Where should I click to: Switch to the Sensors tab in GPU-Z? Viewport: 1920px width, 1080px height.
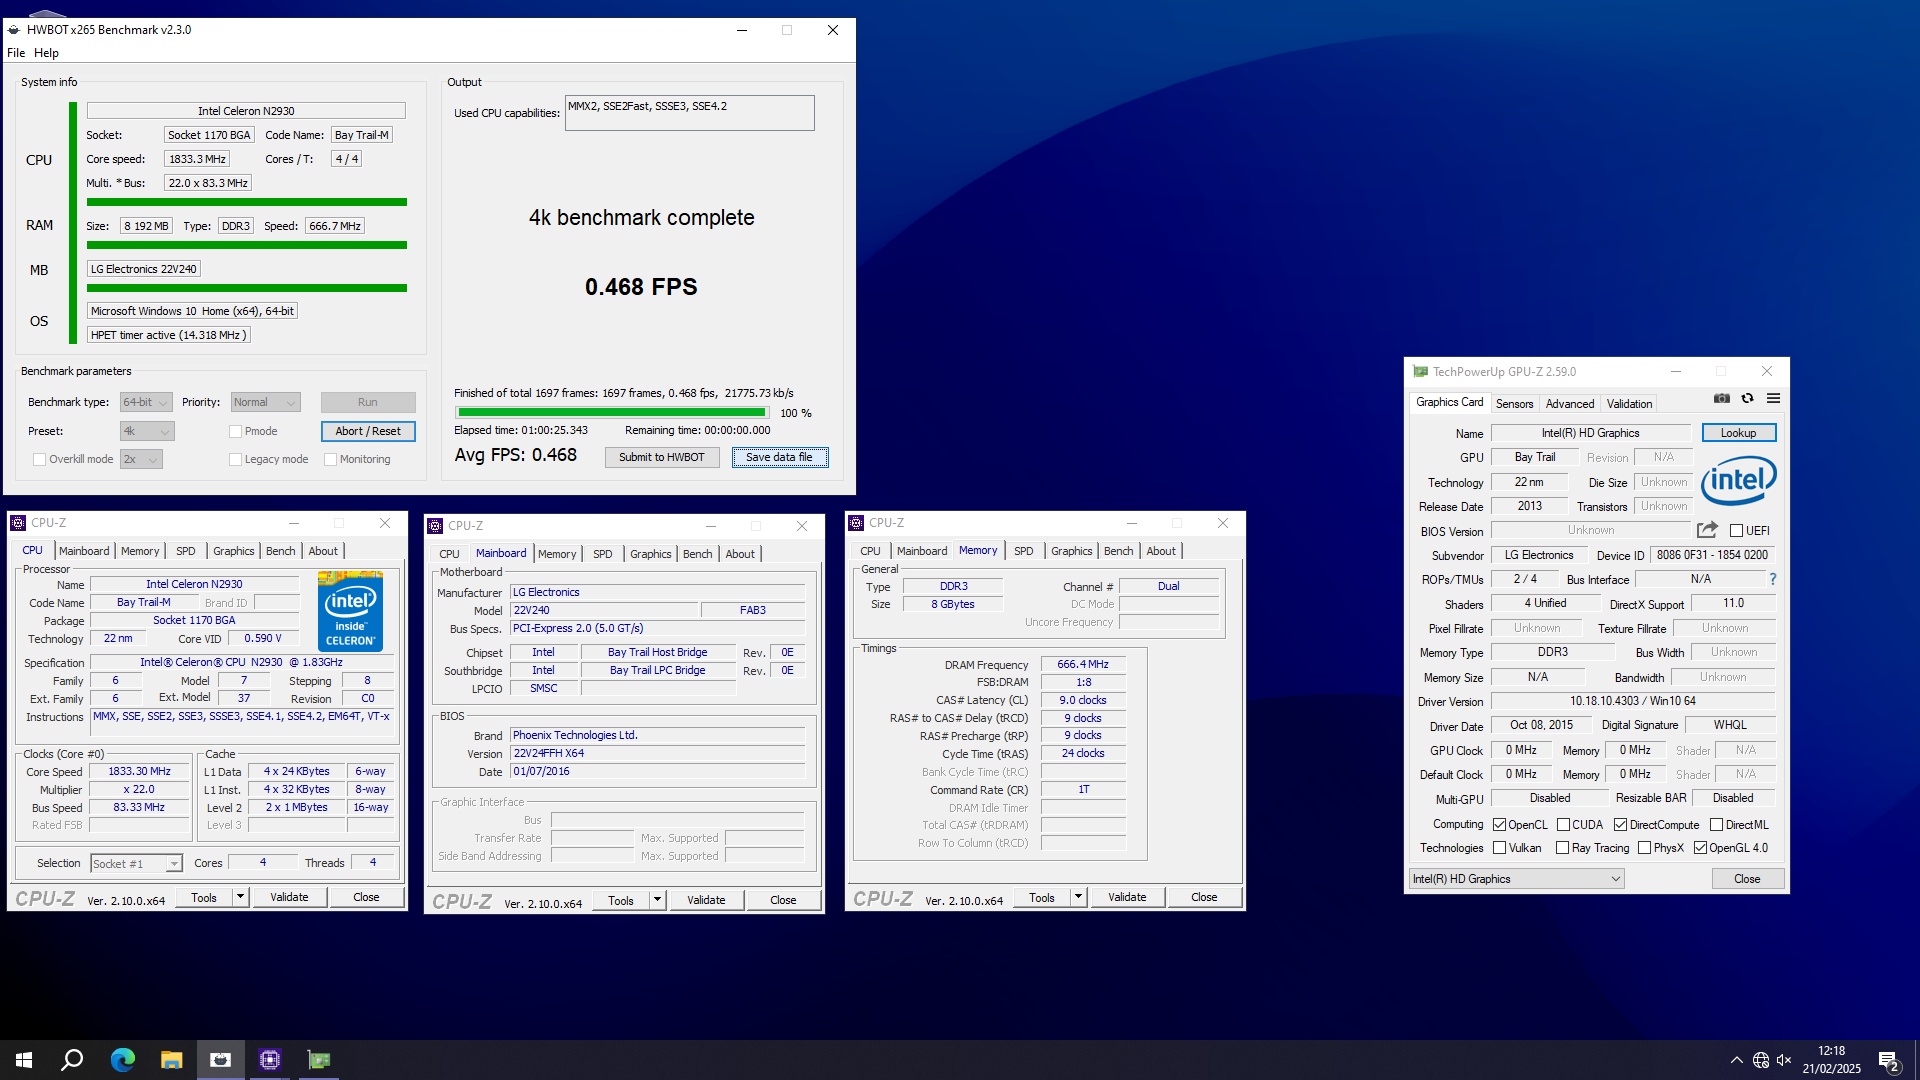click(x=1514, y=404)
